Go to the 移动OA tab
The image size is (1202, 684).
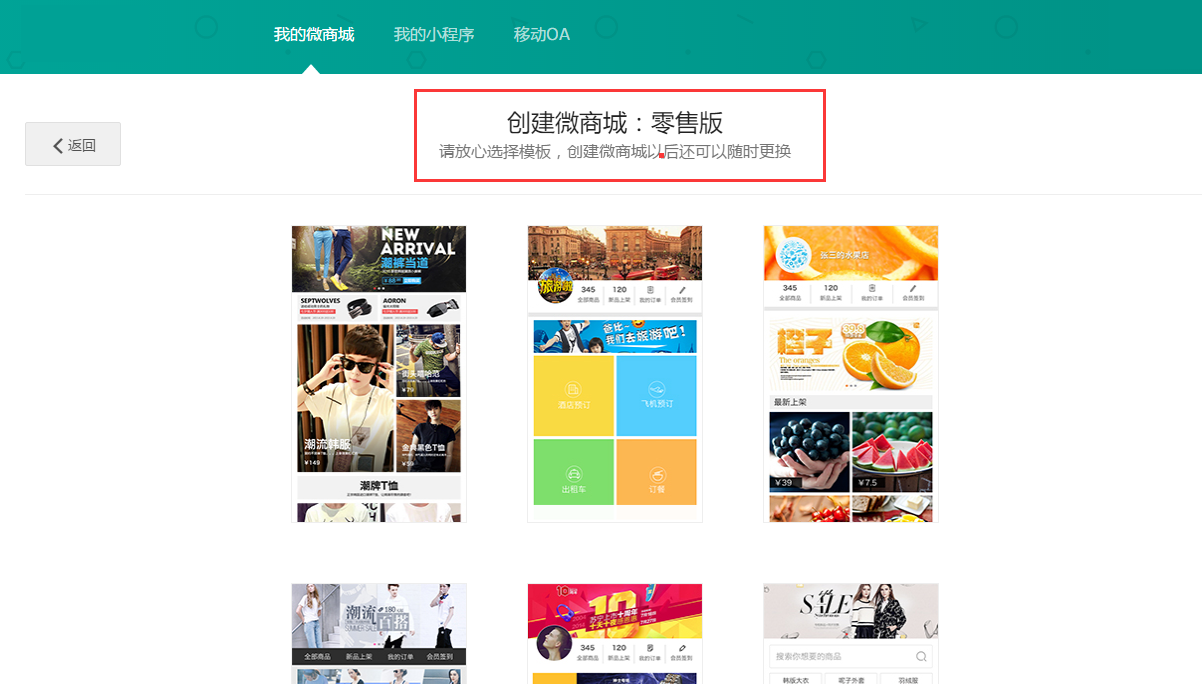pyautogui.click(x=542, y=35)
